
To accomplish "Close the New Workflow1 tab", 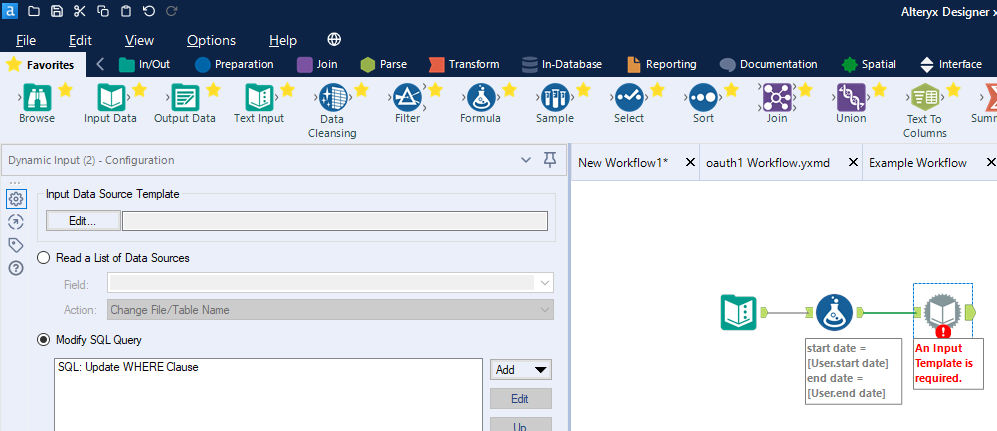I will coord(689,163).
